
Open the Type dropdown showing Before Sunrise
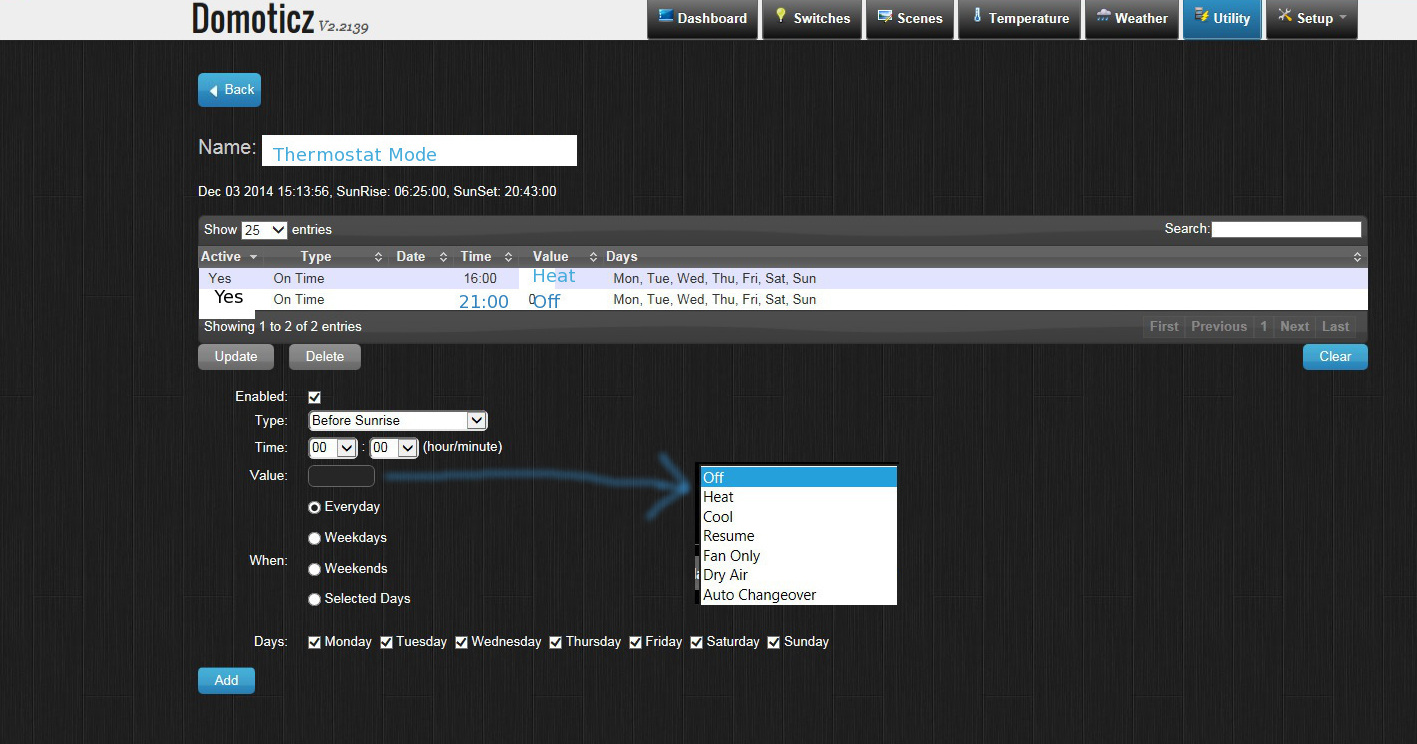pos(398,421)
